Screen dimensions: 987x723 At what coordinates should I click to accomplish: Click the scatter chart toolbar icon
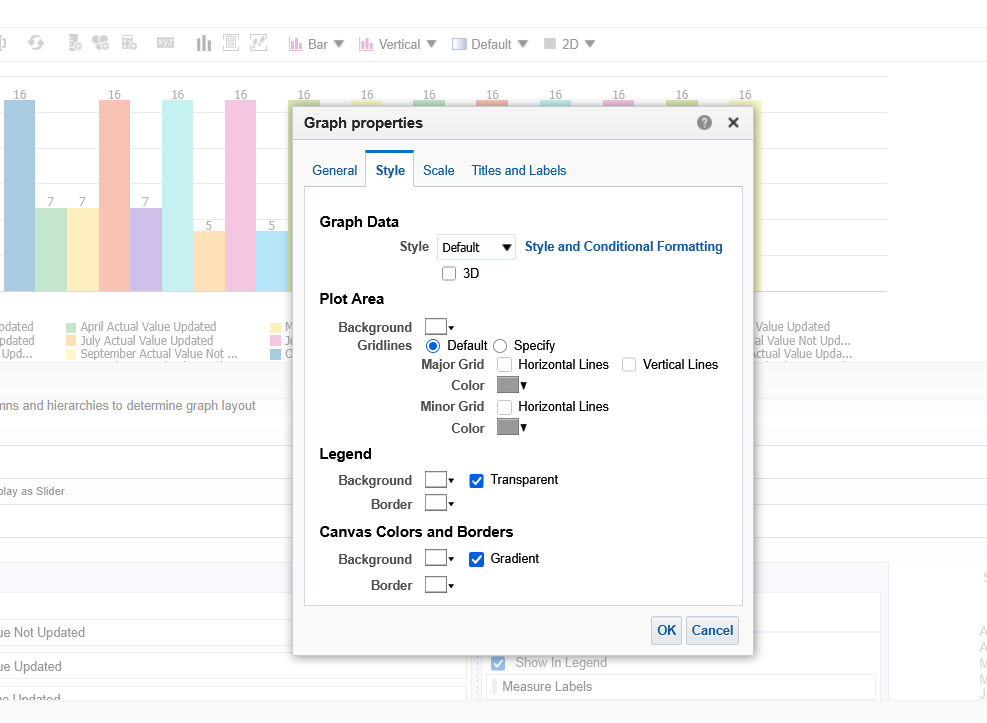[x=259, y=43]
